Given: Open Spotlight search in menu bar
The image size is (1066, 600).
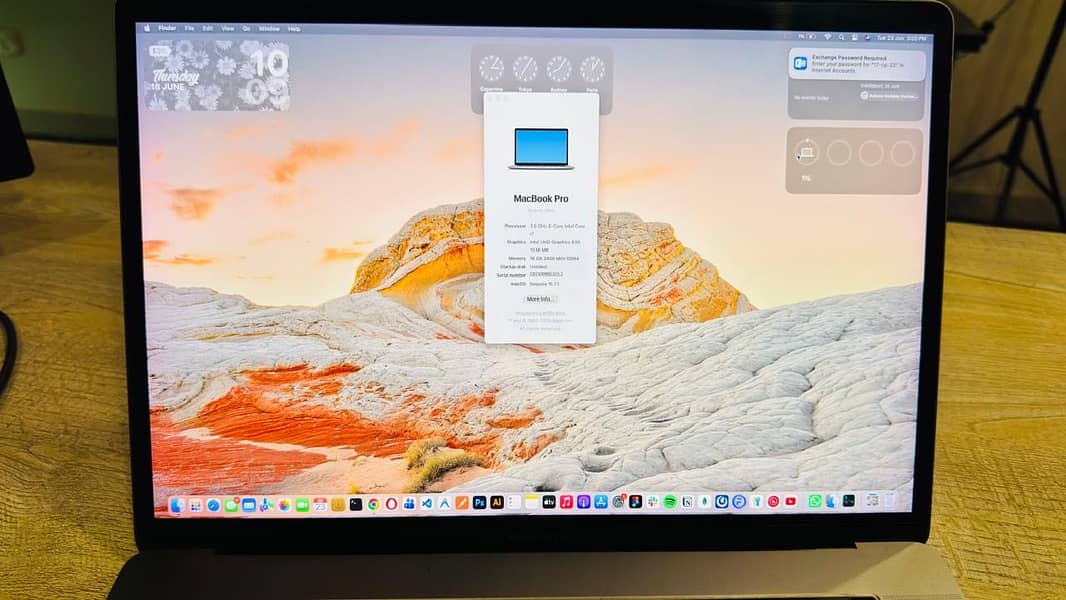Looking at the screenshot, I should pyautogui.click(x=841, y=37).
